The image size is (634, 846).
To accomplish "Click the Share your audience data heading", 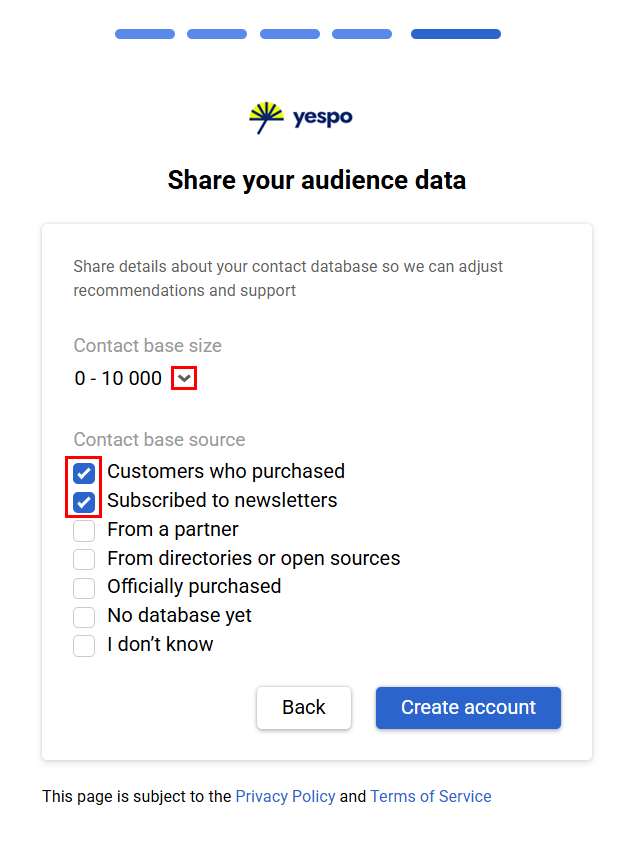I will (317, 180).
